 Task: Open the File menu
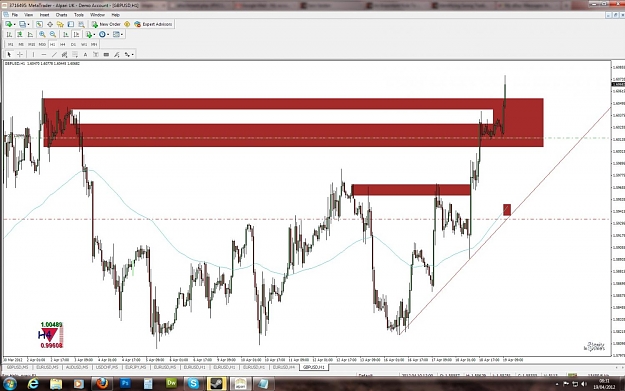15,15
